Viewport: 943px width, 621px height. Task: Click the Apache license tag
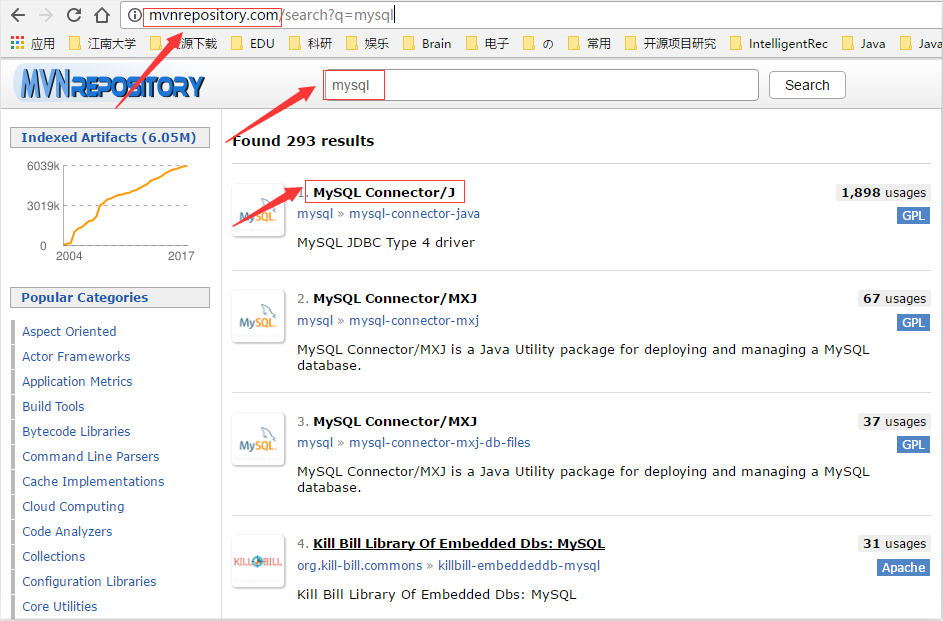[903, 567]
